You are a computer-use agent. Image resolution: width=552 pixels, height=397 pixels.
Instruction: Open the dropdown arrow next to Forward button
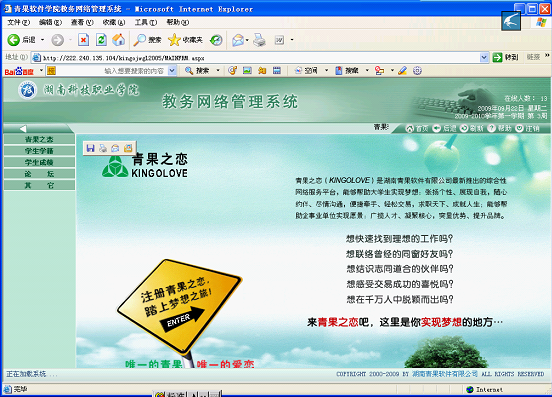point(70,40)
